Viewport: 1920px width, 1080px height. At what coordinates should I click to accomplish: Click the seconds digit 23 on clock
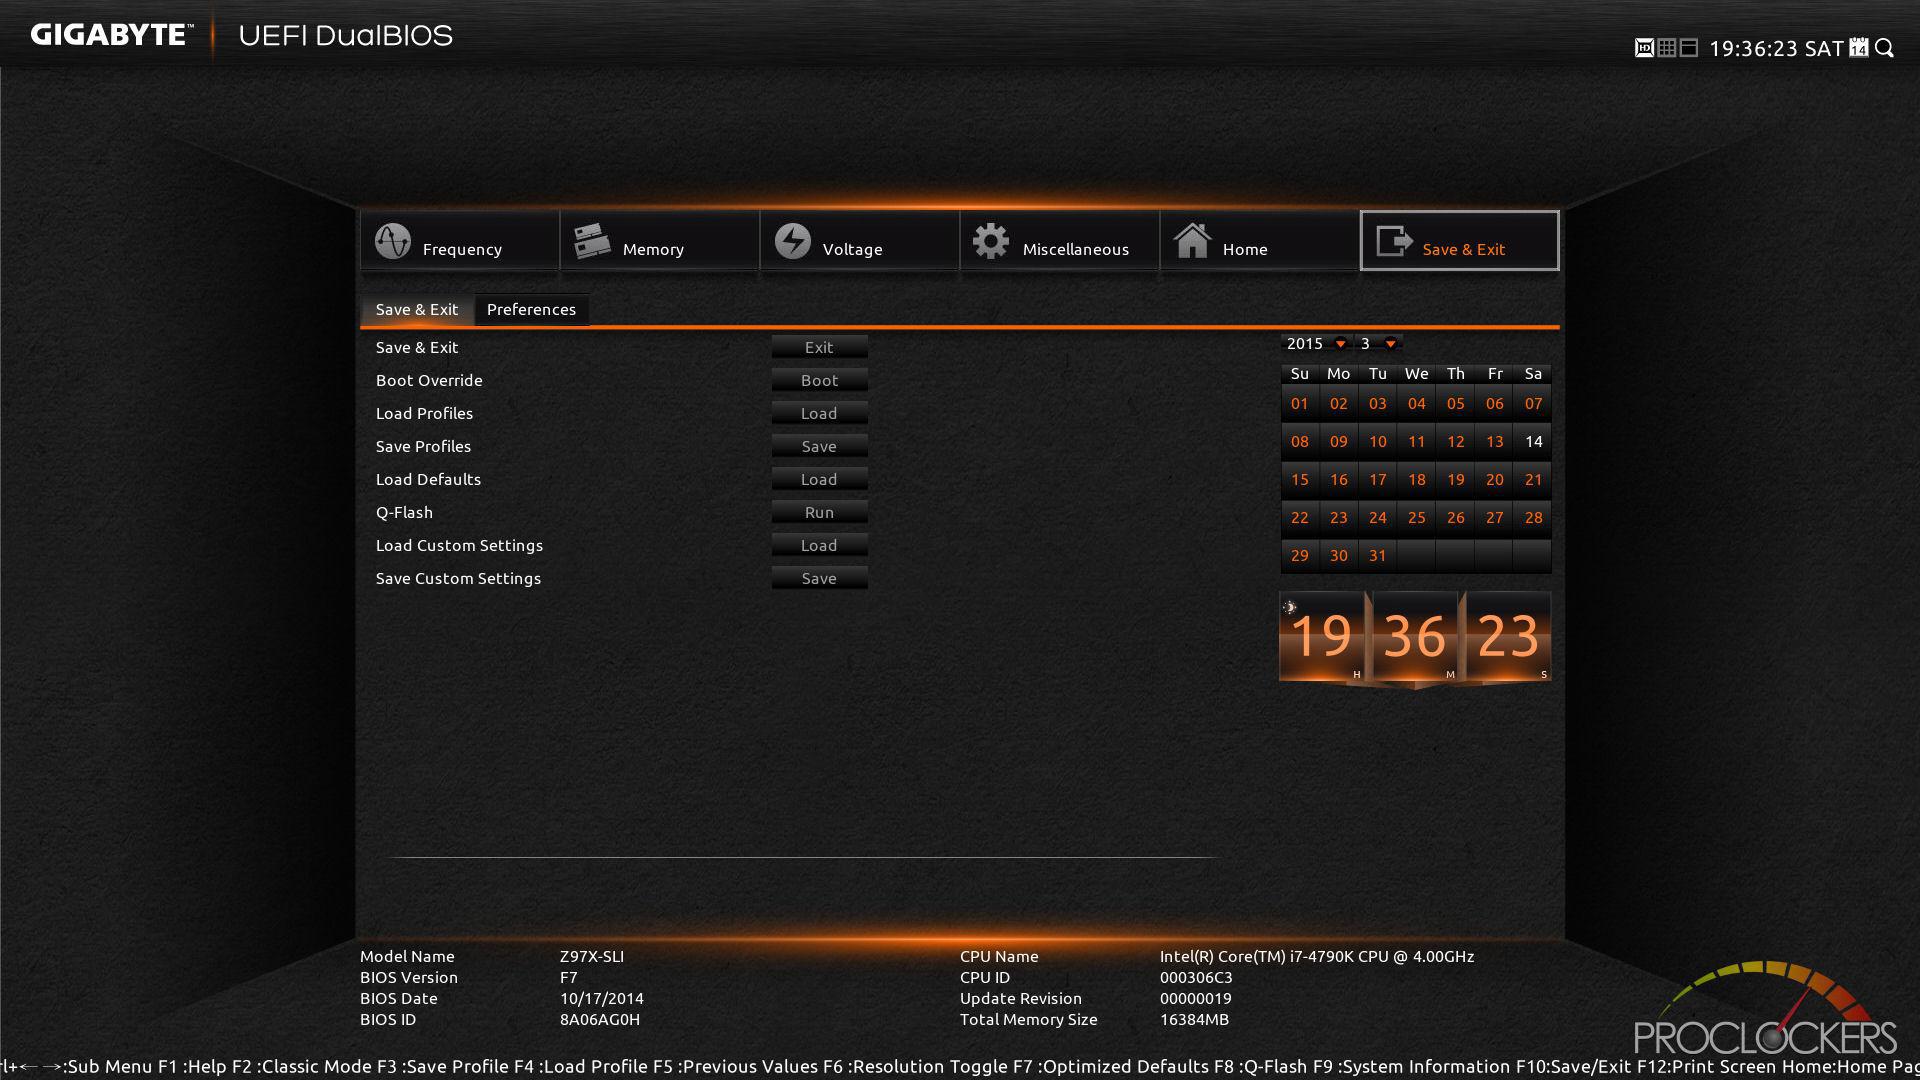coord(1508,636)
